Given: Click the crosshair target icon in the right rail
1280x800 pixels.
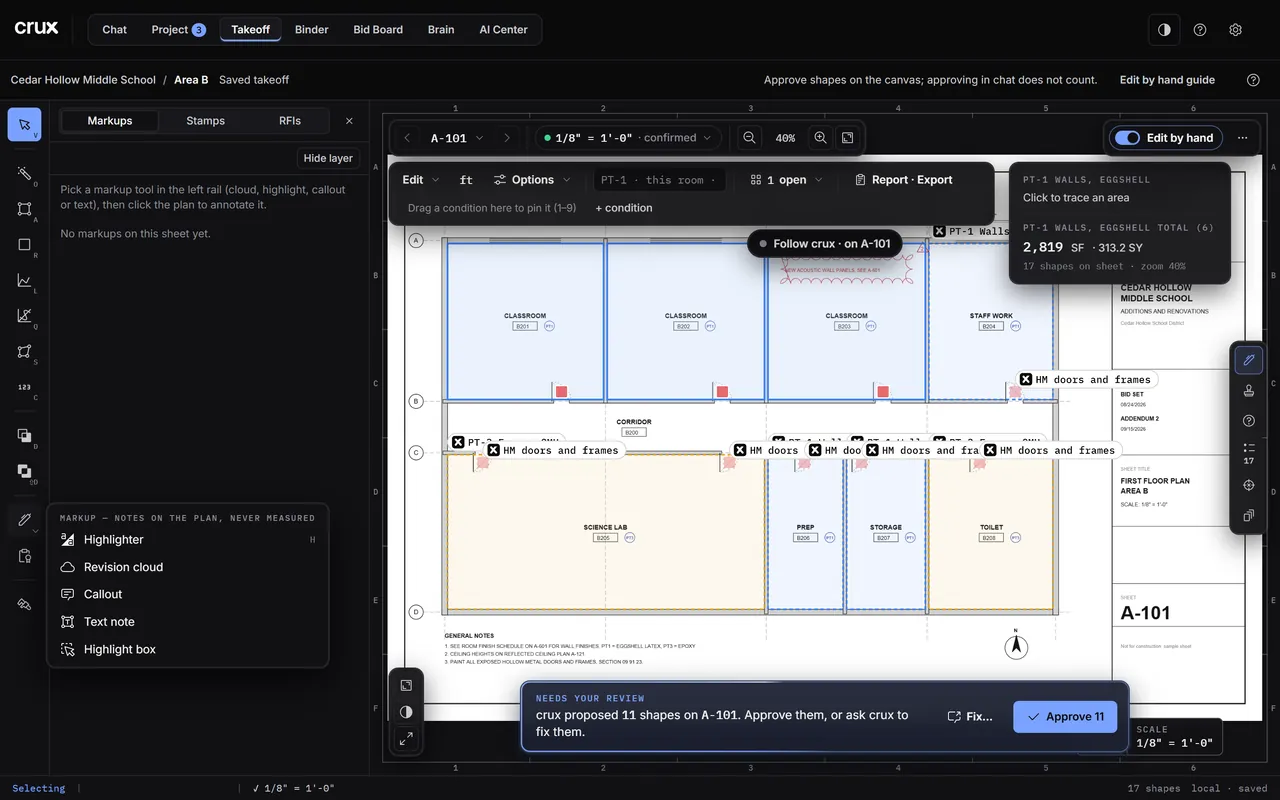Looking at the screenshot, I should pos(1248,485).
